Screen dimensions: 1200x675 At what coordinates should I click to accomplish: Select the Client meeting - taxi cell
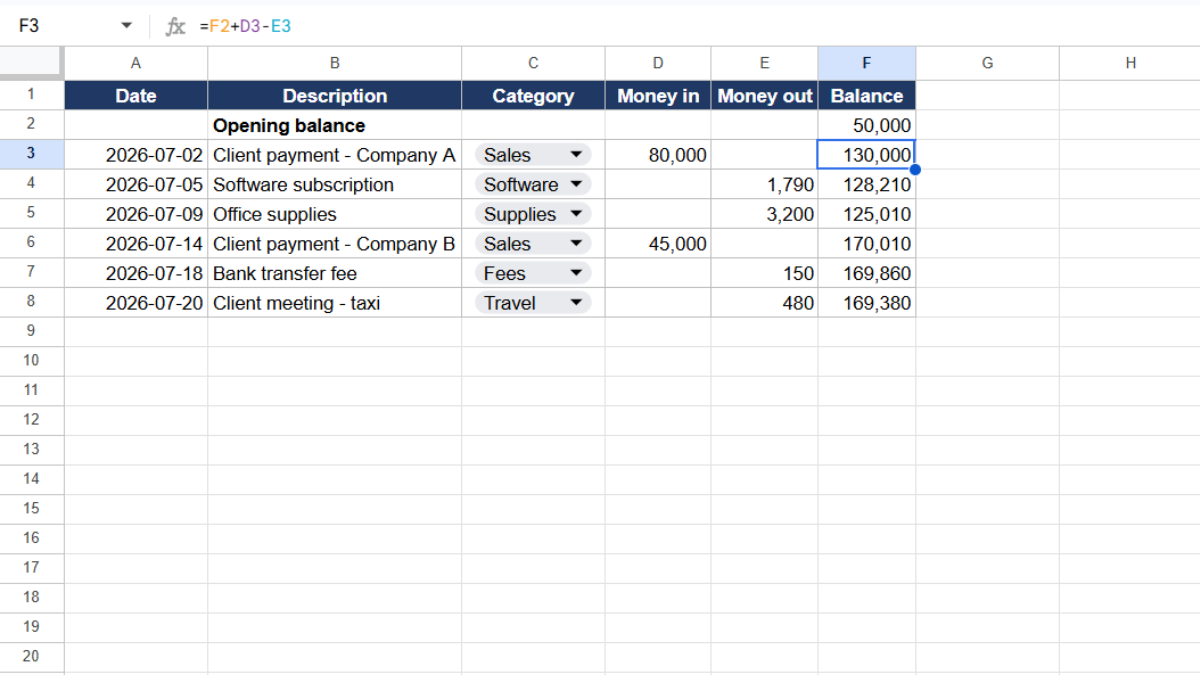click(334, 303)
